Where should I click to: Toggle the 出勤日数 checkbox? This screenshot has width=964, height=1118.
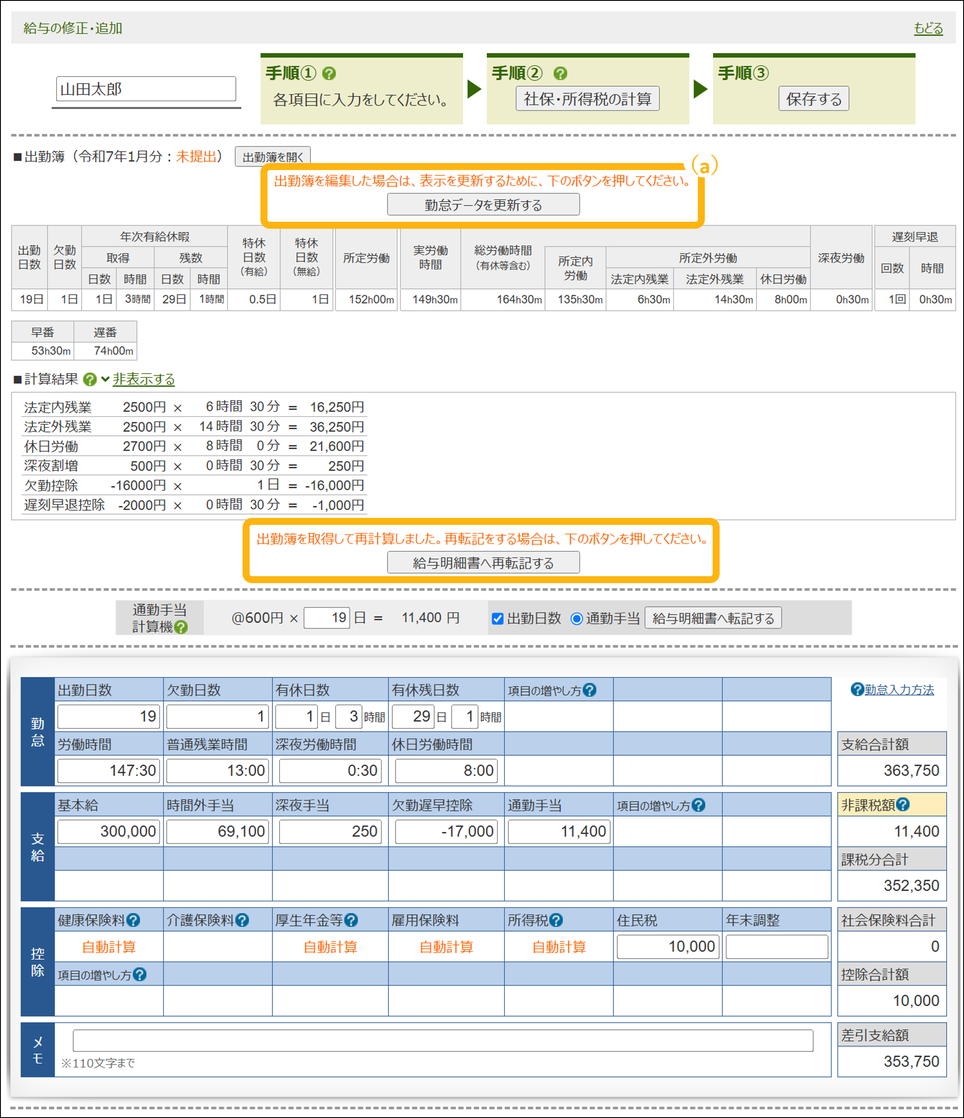[x=498, y=619]
